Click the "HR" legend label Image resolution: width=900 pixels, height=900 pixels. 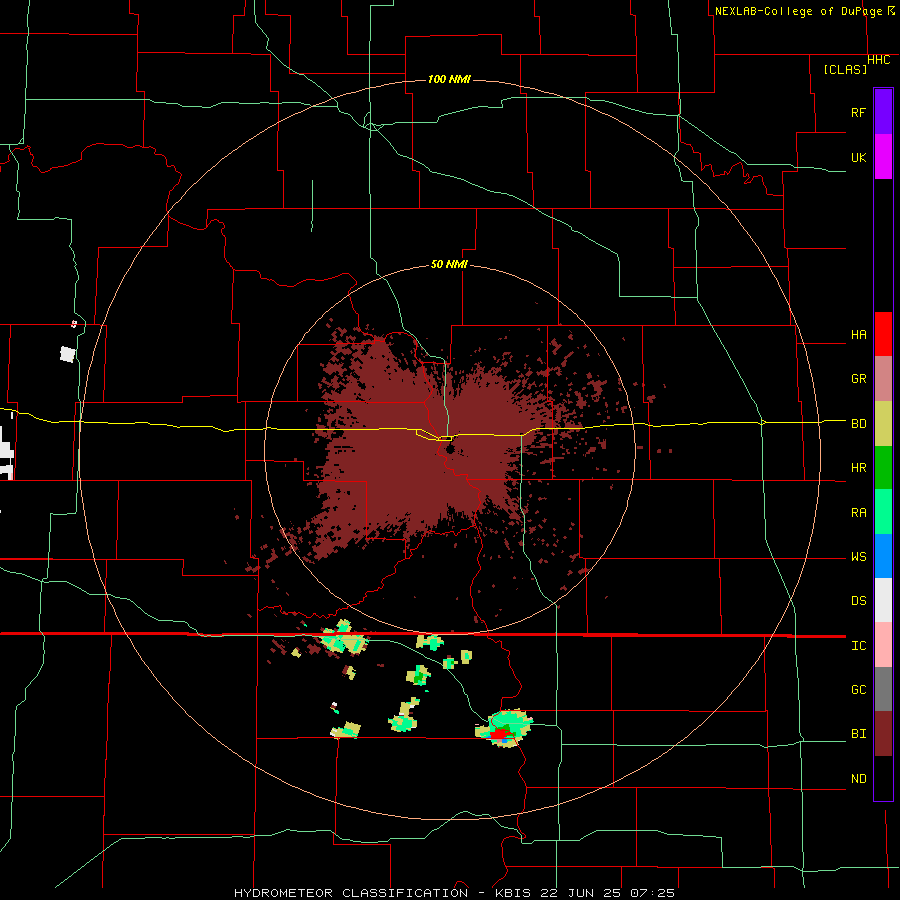858,468
